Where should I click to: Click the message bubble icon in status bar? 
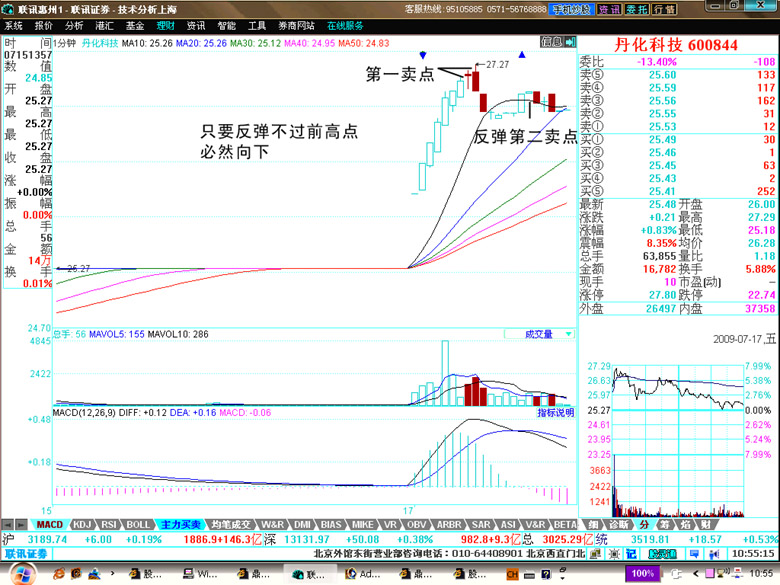[694, 554]
